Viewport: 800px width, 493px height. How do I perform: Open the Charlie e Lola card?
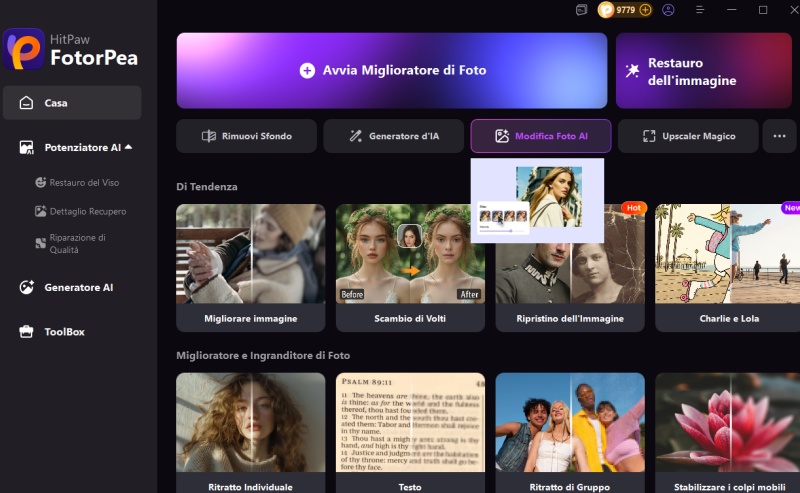pyautogui.click(x=729, y=268)
